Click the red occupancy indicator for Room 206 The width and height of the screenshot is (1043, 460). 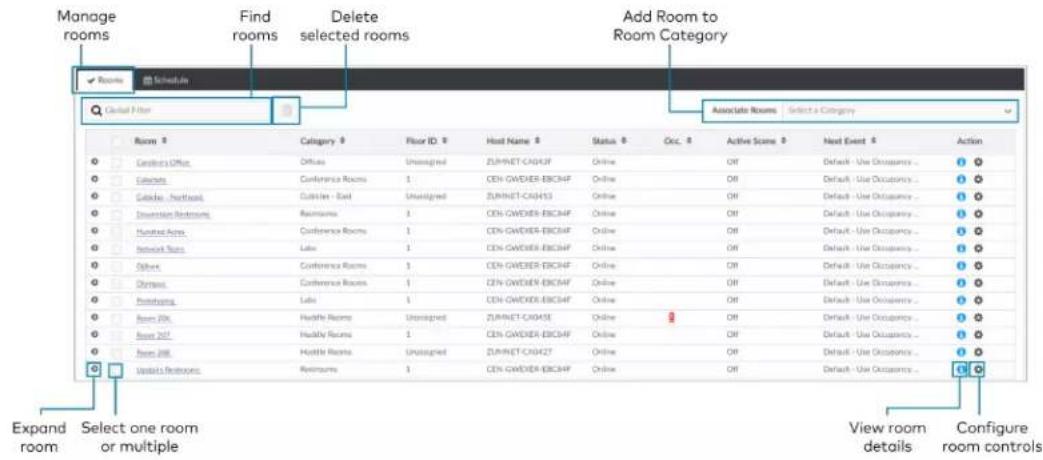[x=670, y=318]
